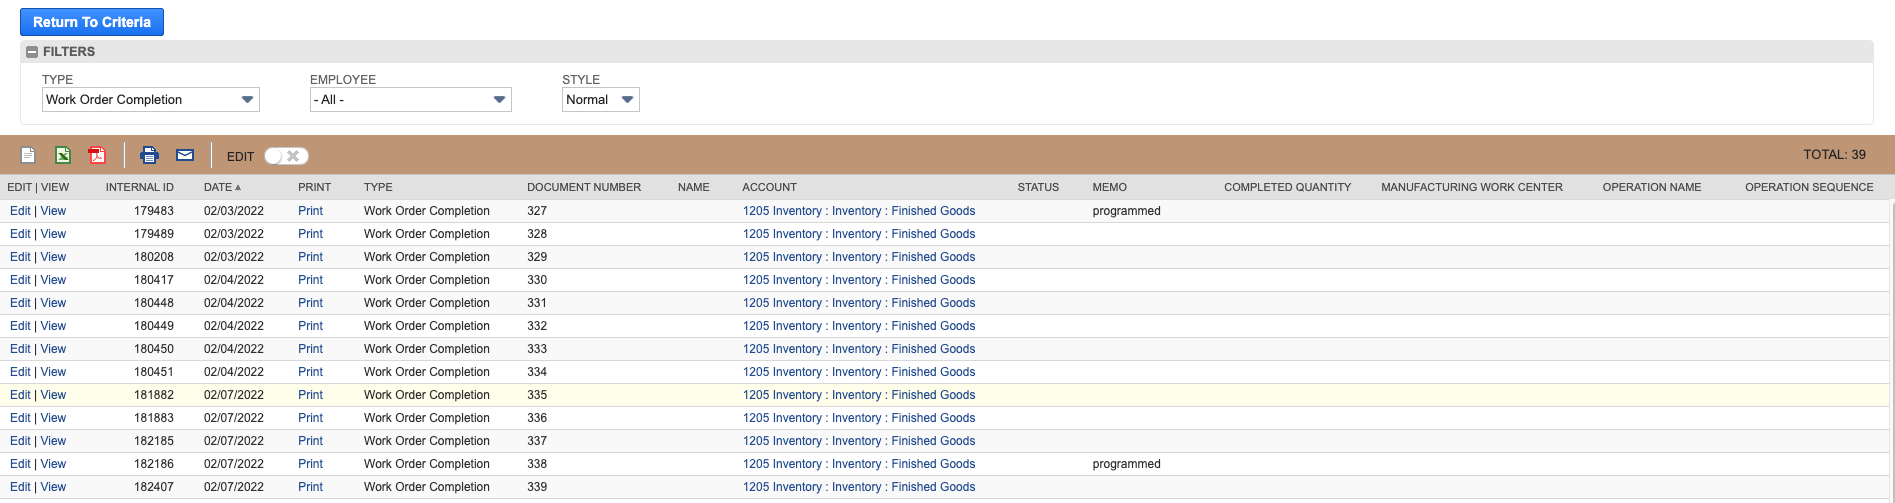Click the Return To Criteria button
Viewport: 1895px width, 503px height.
coord(92,22)
